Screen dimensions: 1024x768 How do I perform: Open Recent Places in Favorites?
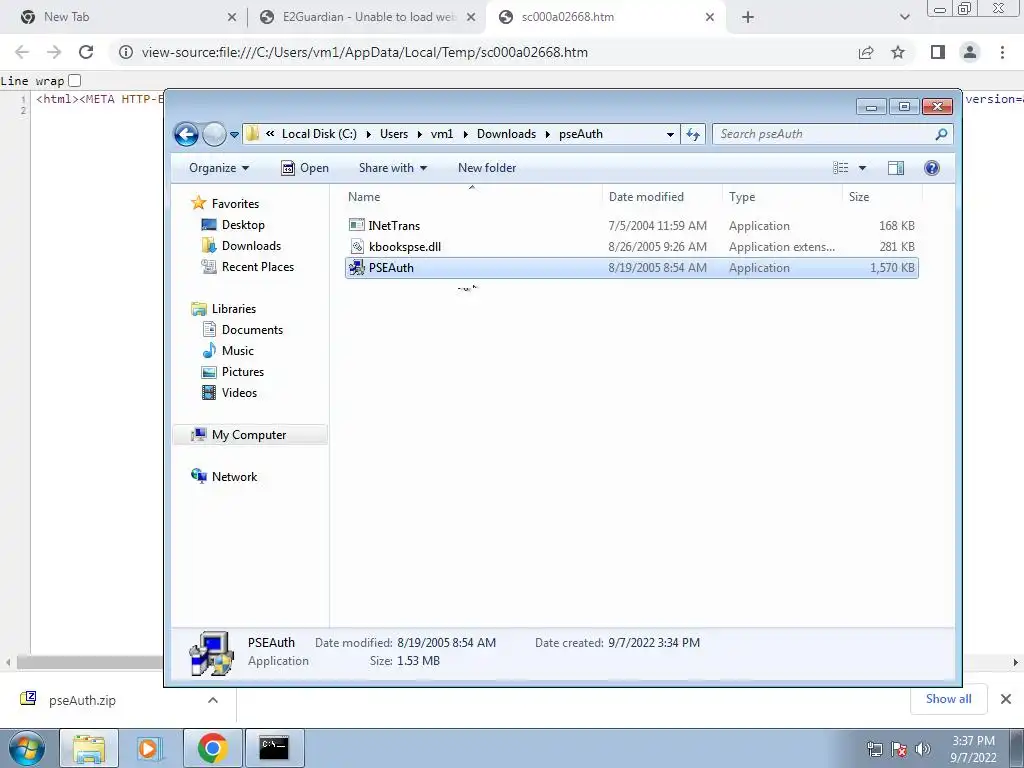click(x=248, y=266)
